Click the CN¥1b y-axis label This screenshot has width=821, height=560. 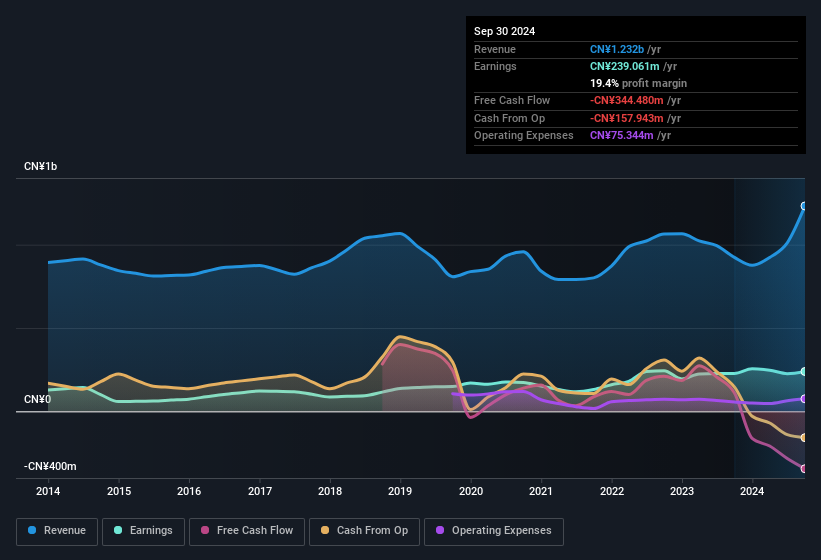[x=40, y=166]
